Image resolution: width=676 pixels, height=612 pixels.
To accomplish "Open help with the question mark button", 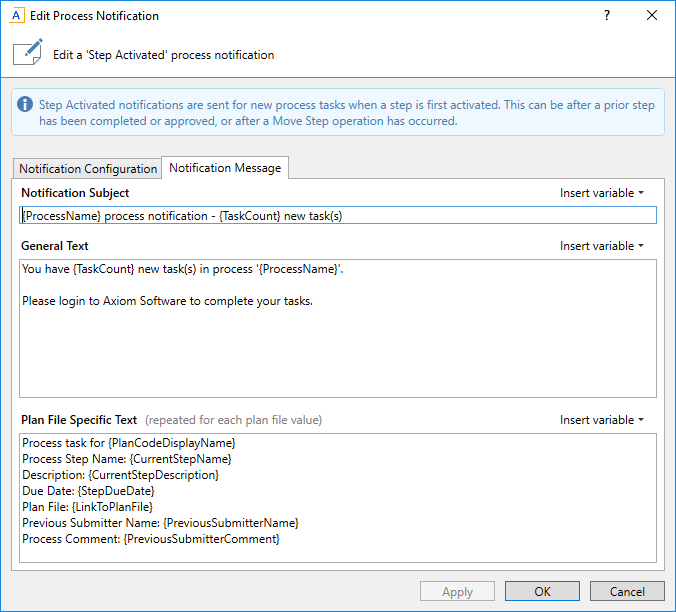I will (x=607, y=16).
